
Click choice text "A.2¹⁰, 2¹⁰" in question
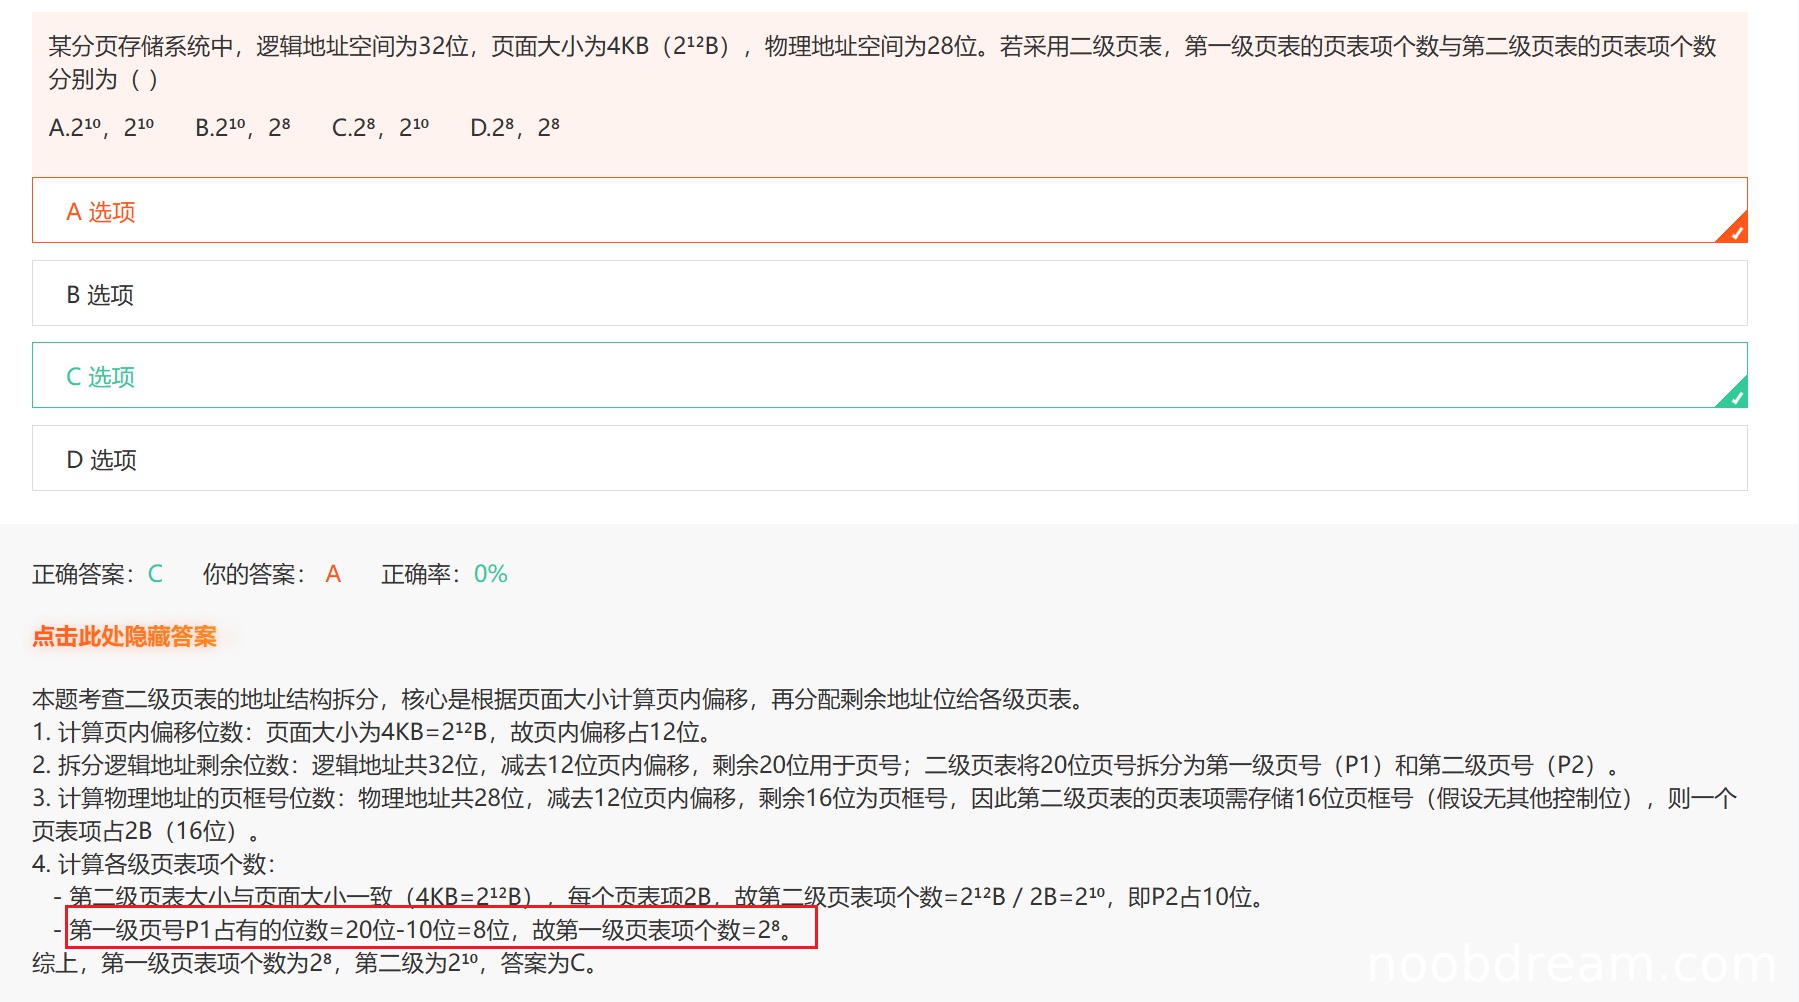[x=101, y=128]
